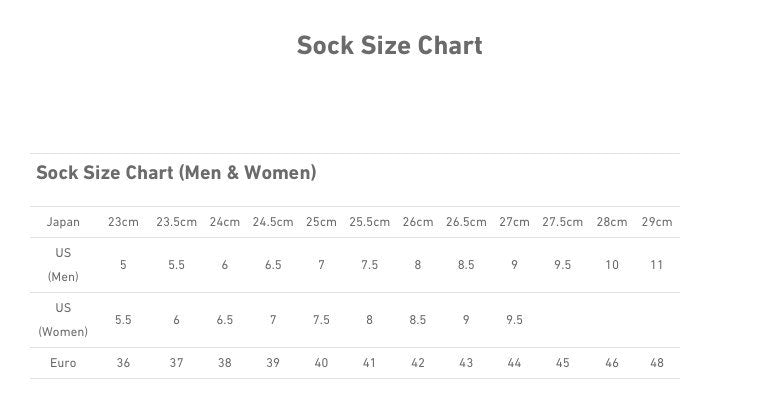Viewport: 761px width, 409px height.
Task: Click the Sock Size Chart page title
Action: (x=389, y=46)
